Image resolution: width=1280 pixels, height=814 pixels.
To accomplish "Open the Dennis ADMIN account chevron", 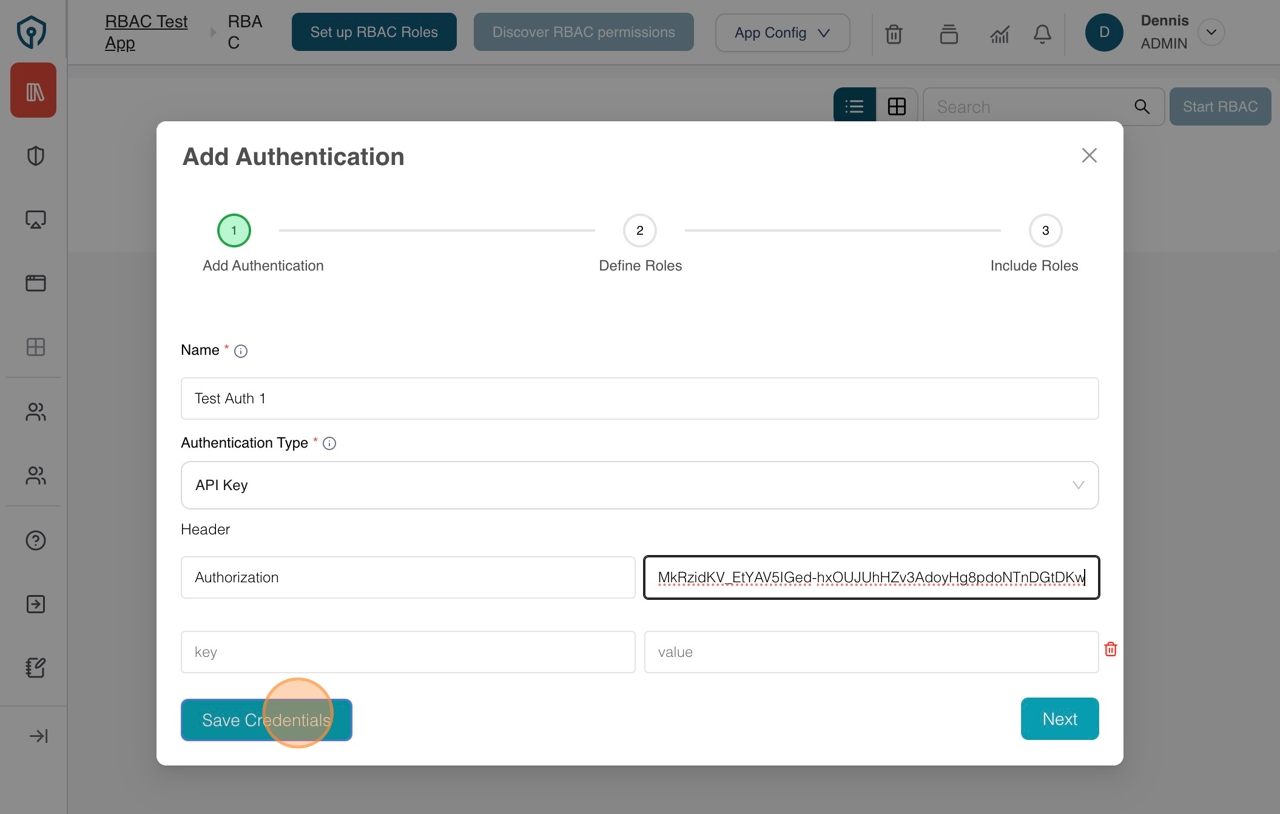I will [1211, 32].
